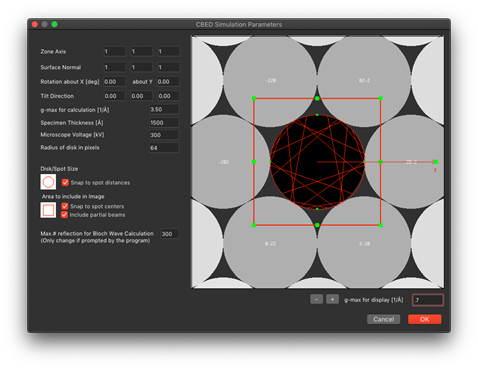Click top-middle green handle of red rectangle
Viewport: 478px width, 369px height.
point(317,98)
